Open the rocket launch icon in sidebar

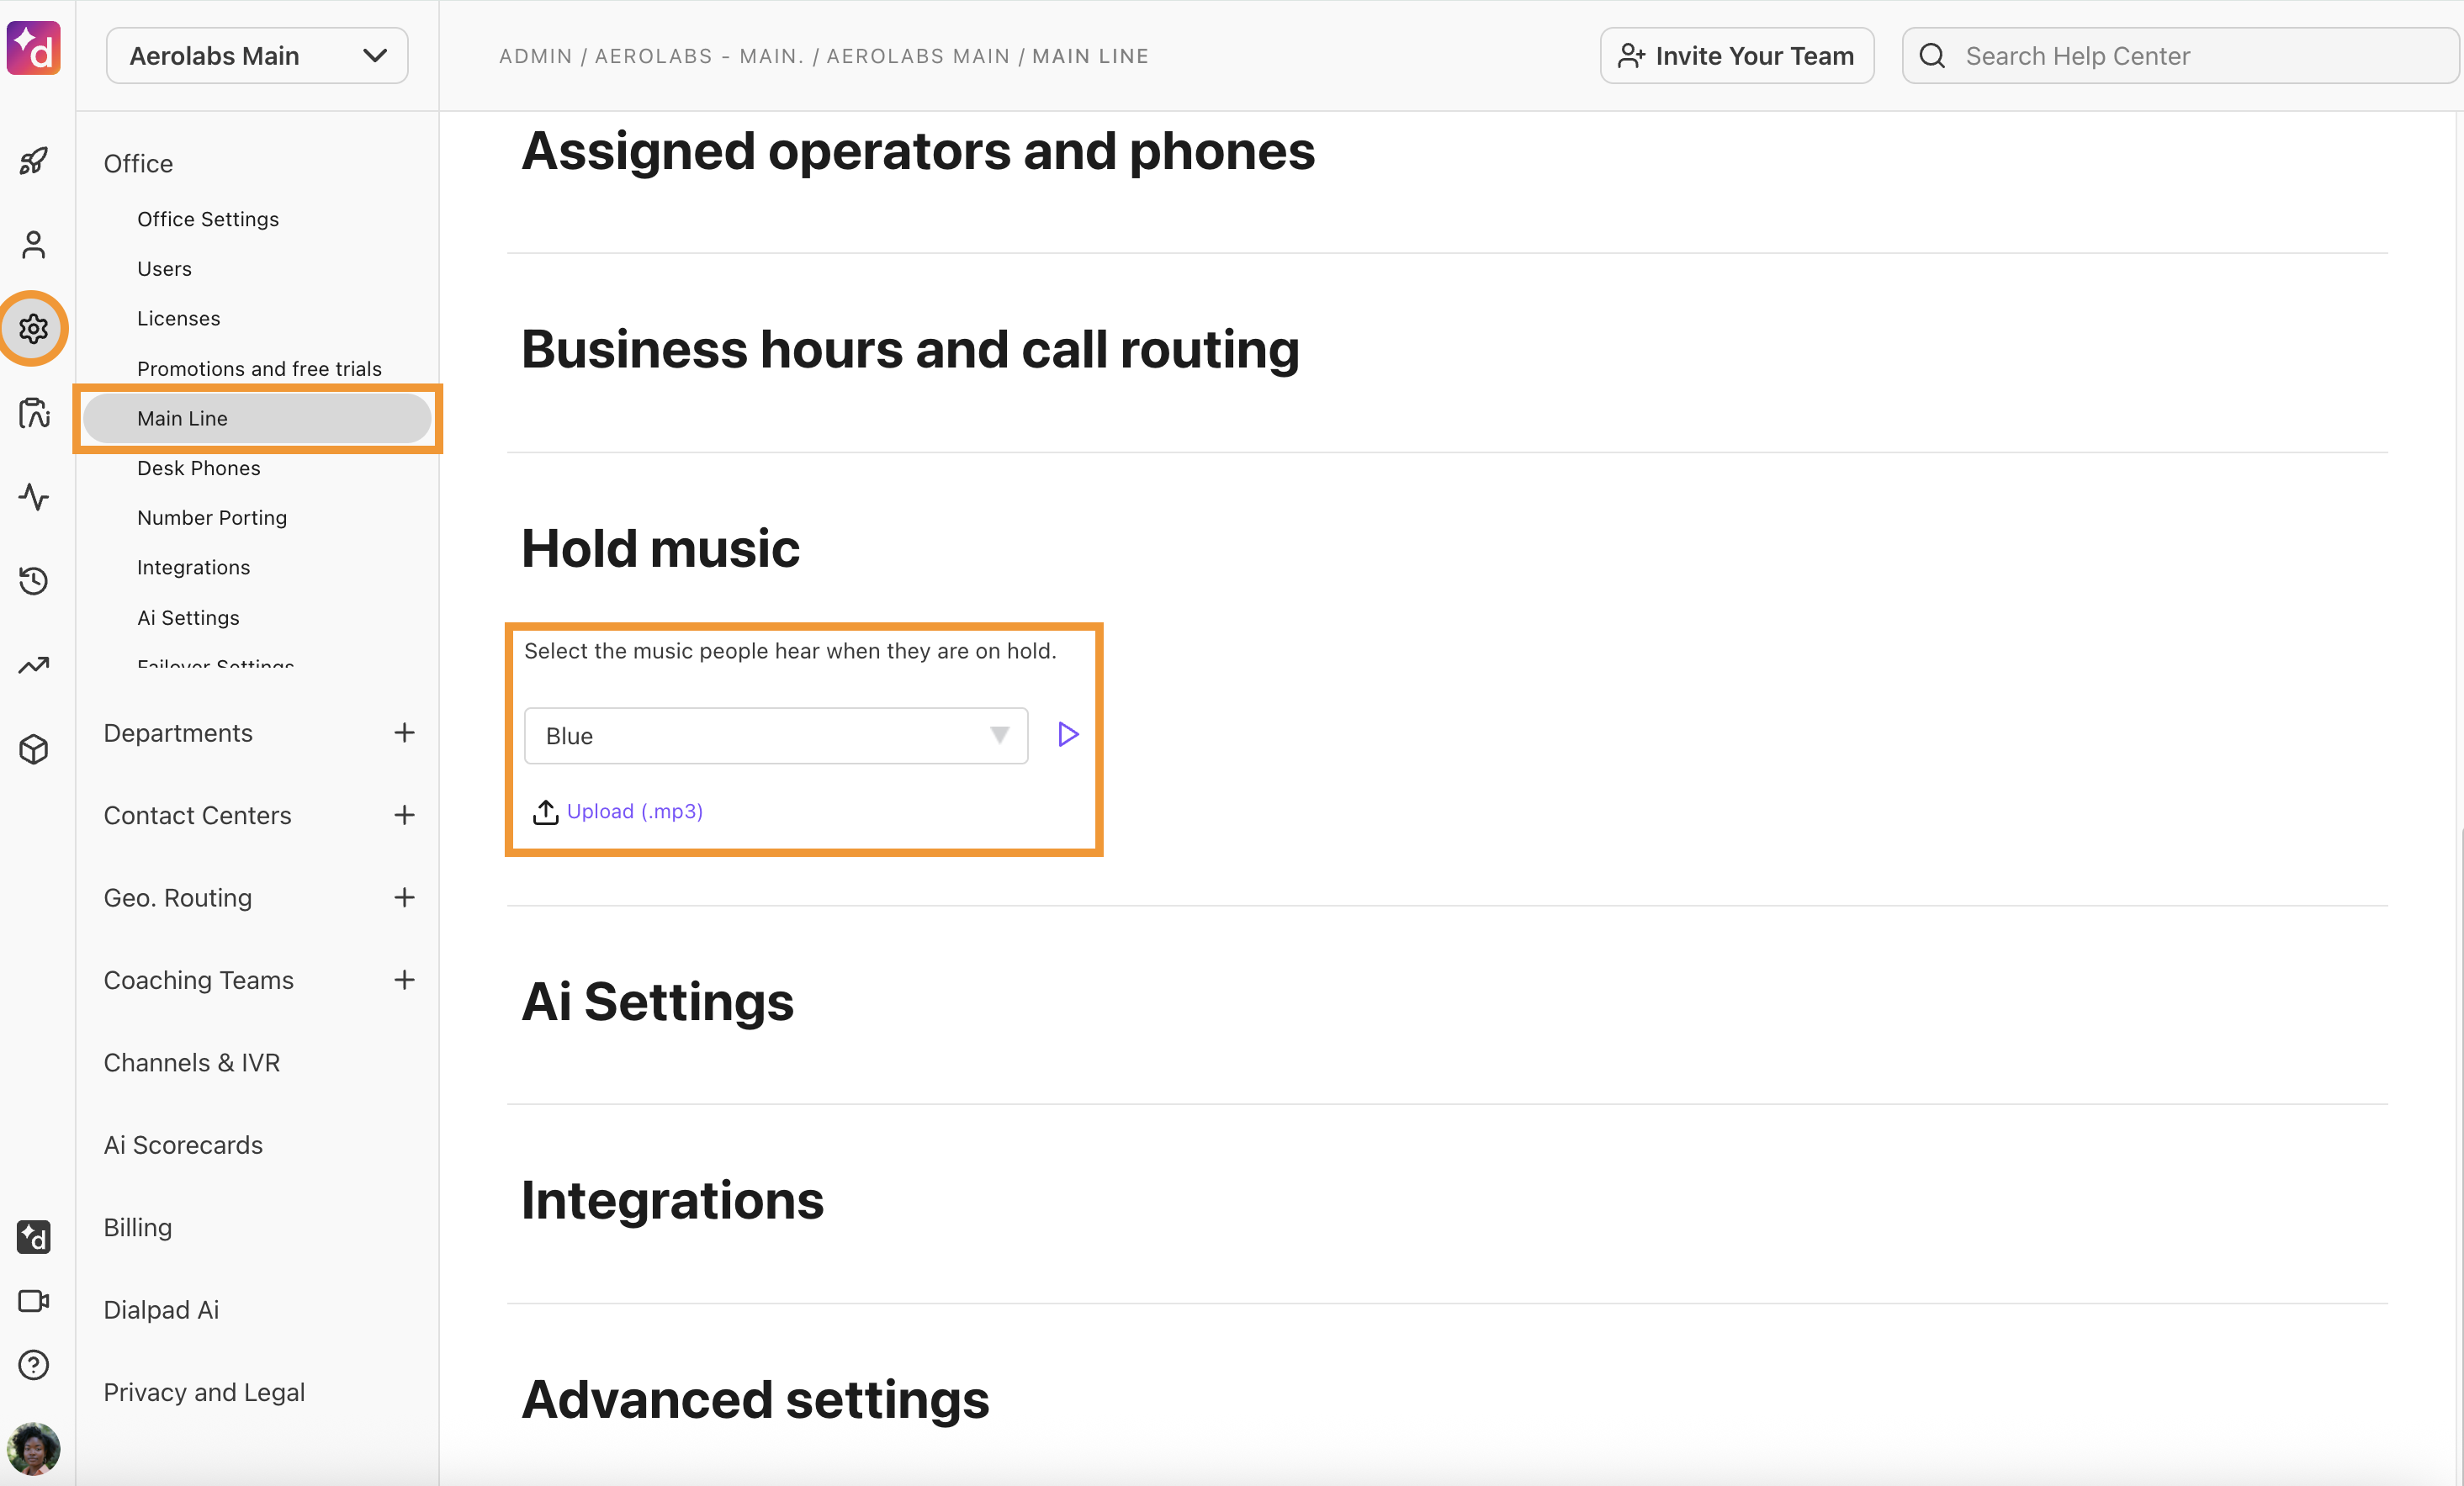tap(34, 161)
